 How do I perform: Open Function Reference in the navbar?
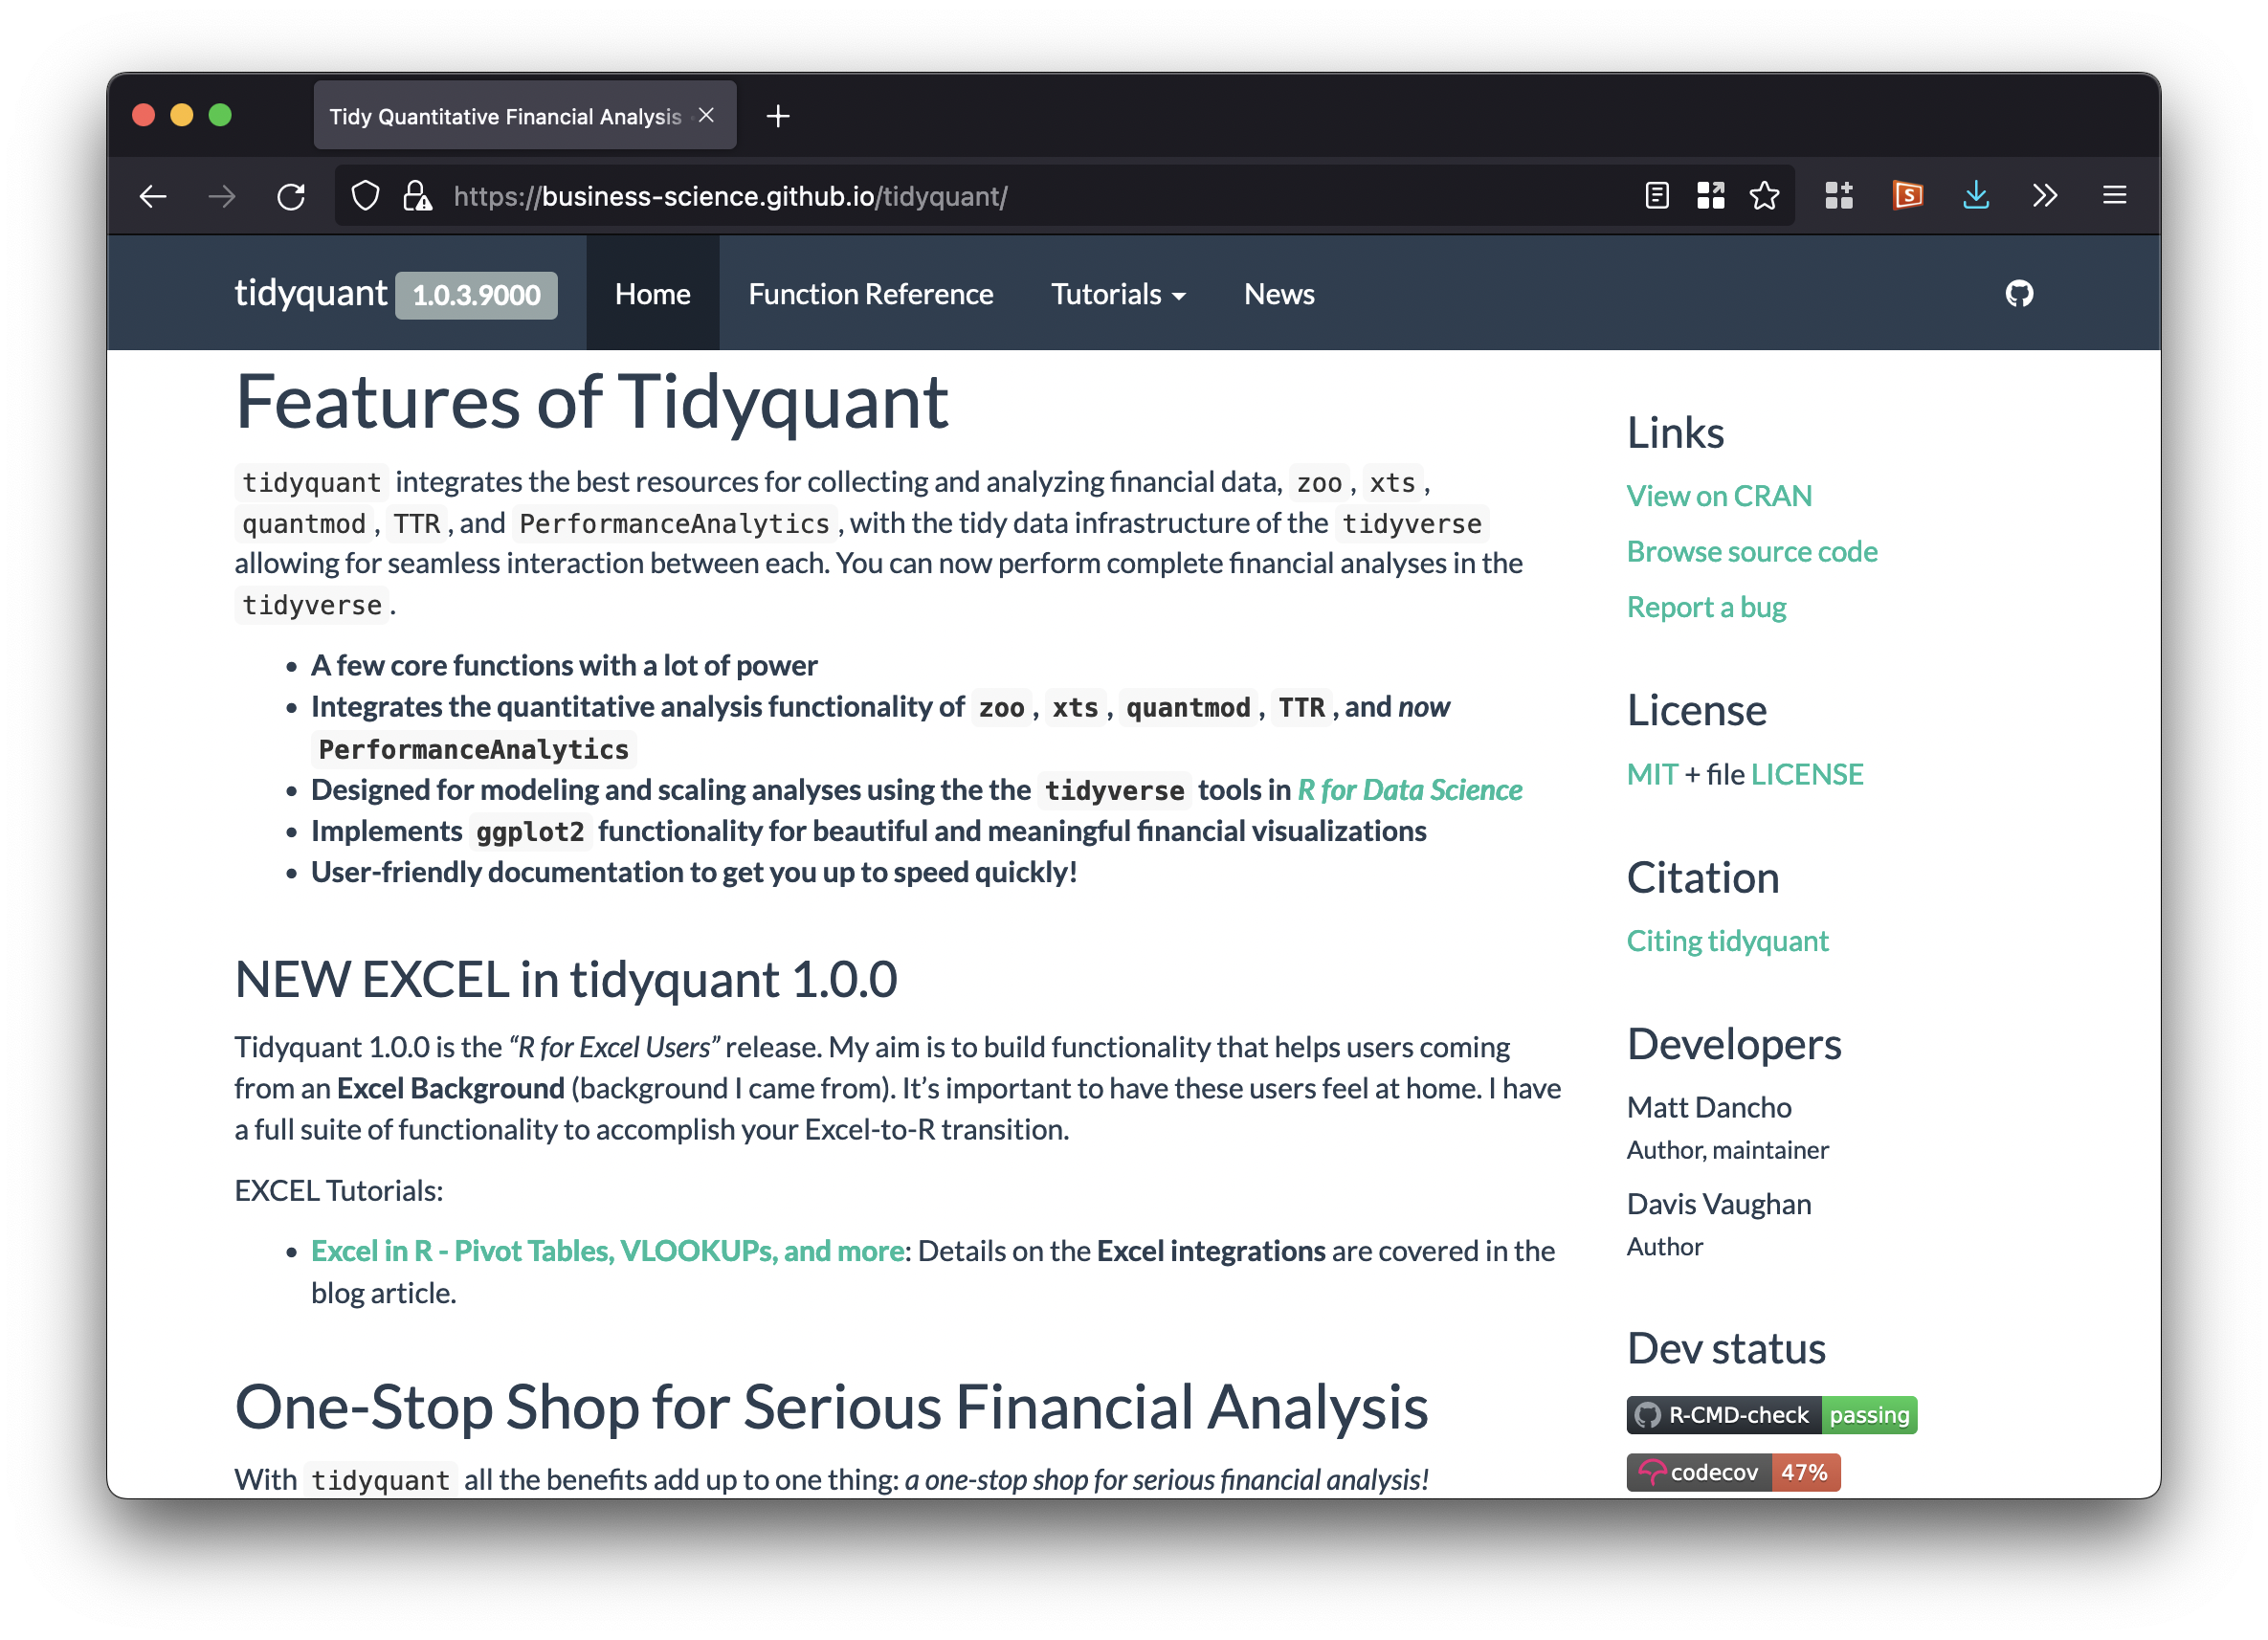click(x=870, y=294)
